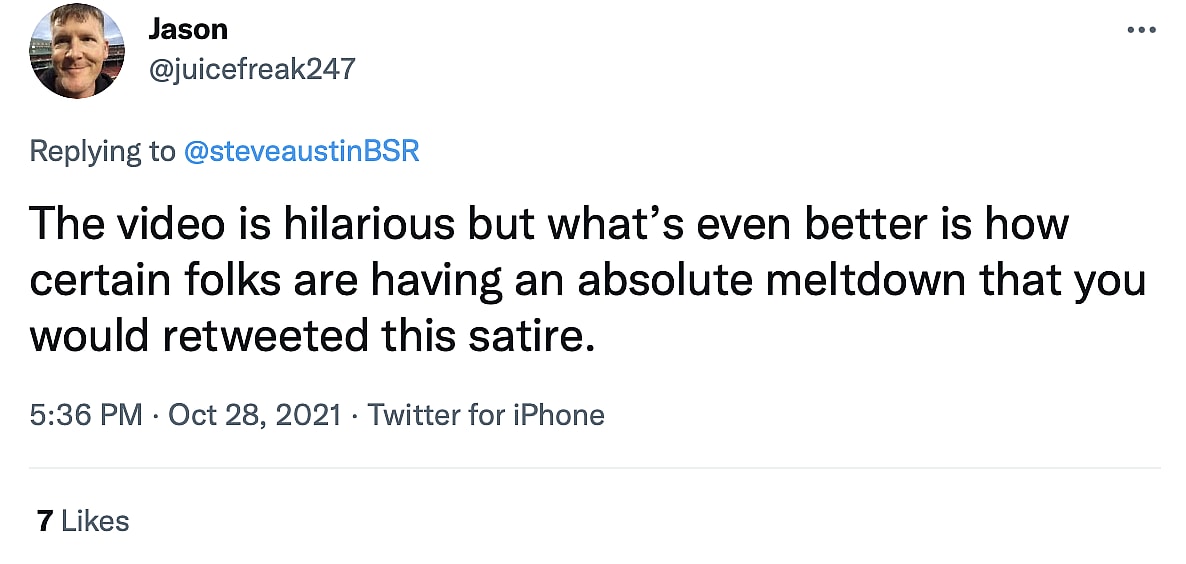Open the Jason display name profile link
1186x564 pixels.
pyautogui.click(x=187, y=29)
